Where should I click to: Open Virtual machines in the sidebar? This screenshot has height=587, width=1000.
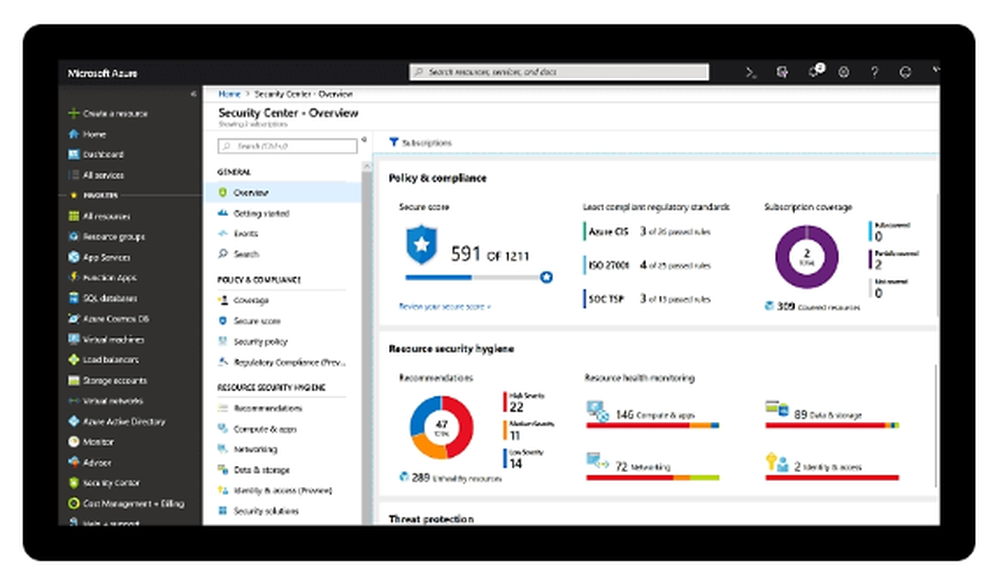[107, 339]
